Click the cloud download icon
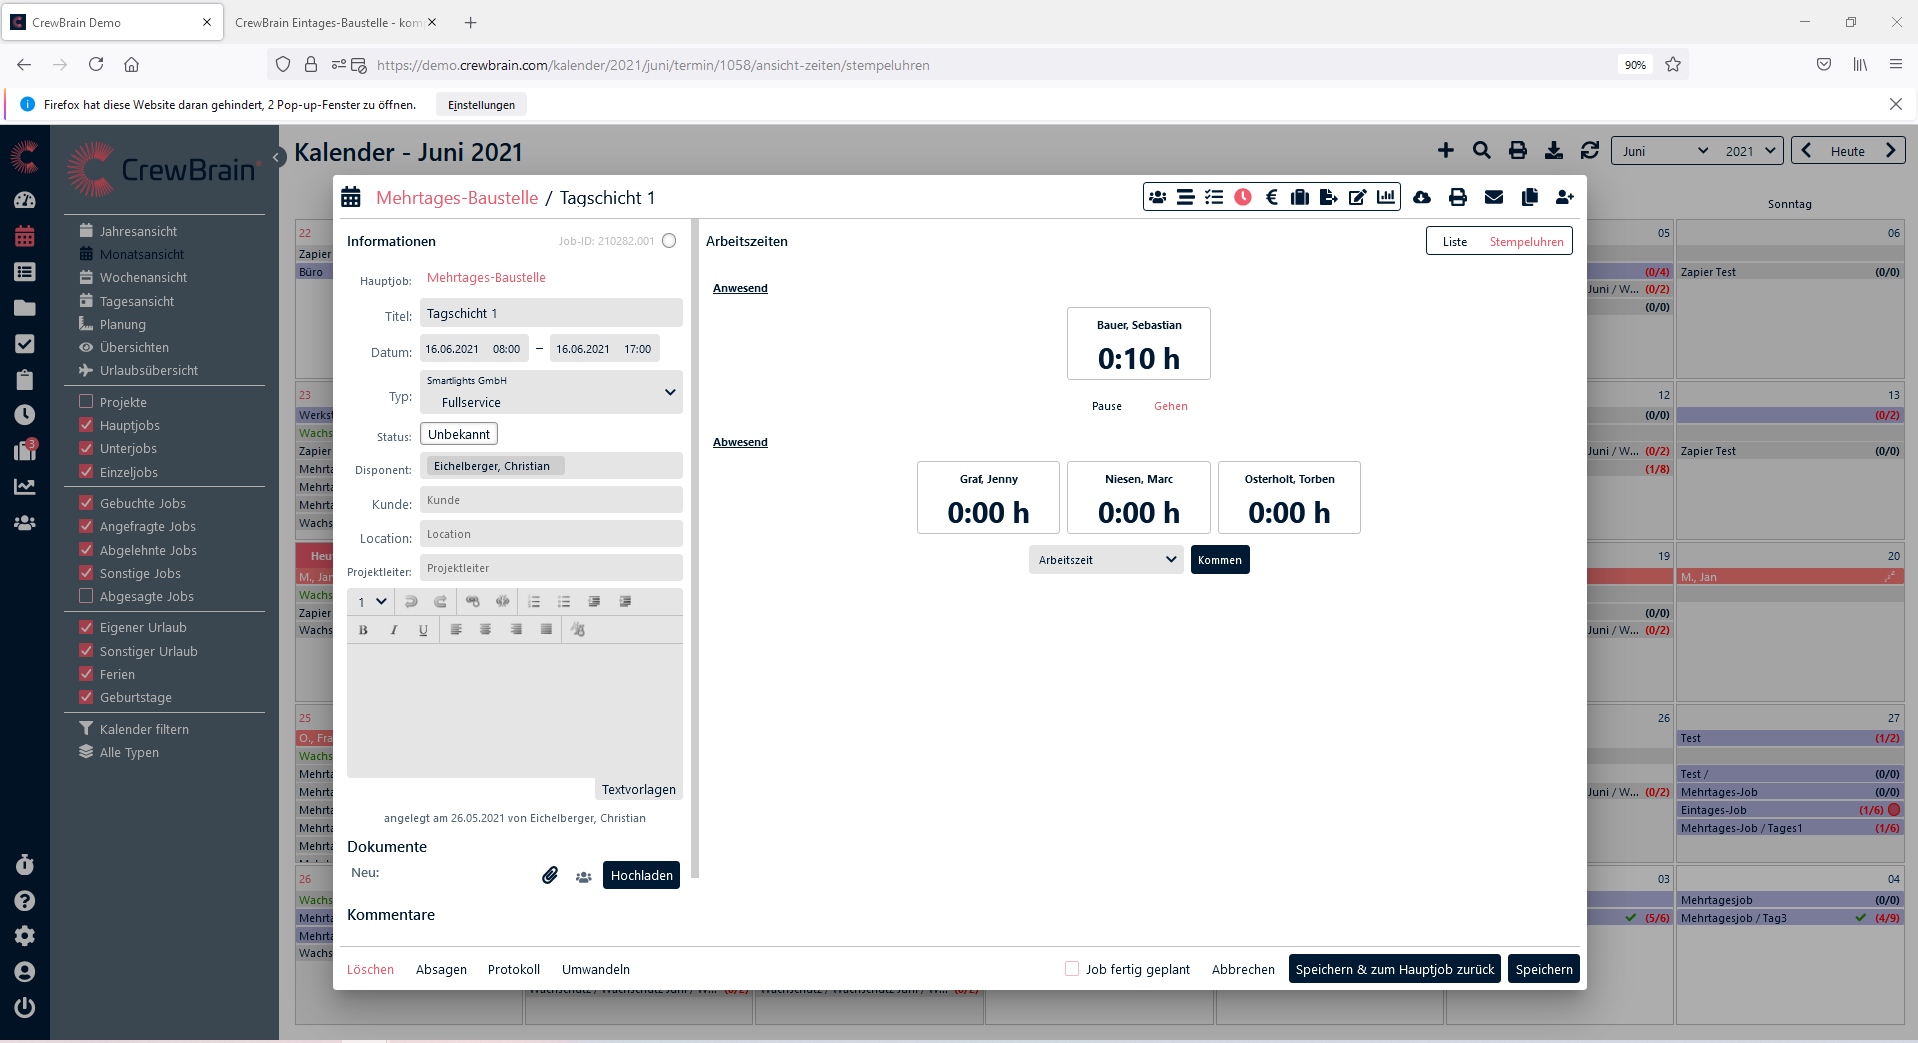This screenshot has height=1043, width=1918. tap(1421, 197)
